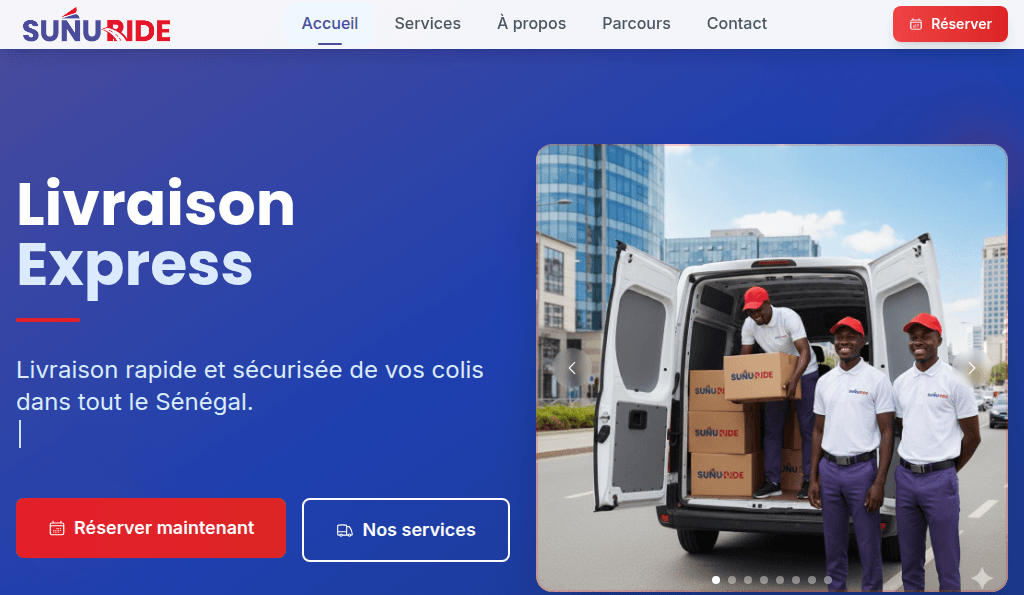Select the first carousel dot
Image resolution: width=1024 pixels, height=595 pixels.
coord(716,580)
